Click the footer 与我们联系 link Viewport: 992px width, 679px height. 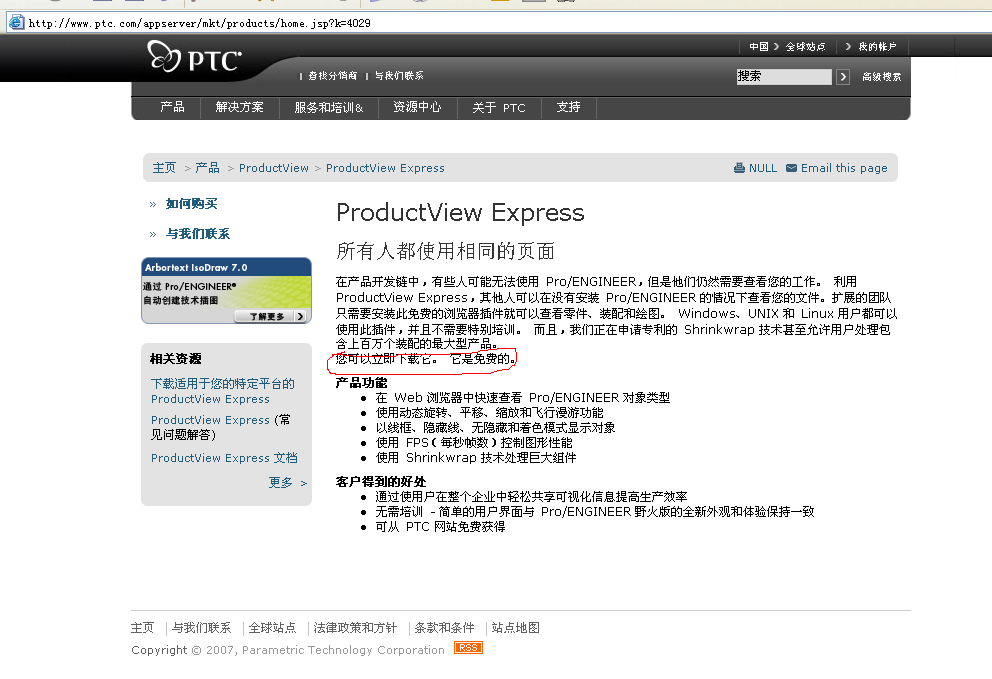point(201,628)
